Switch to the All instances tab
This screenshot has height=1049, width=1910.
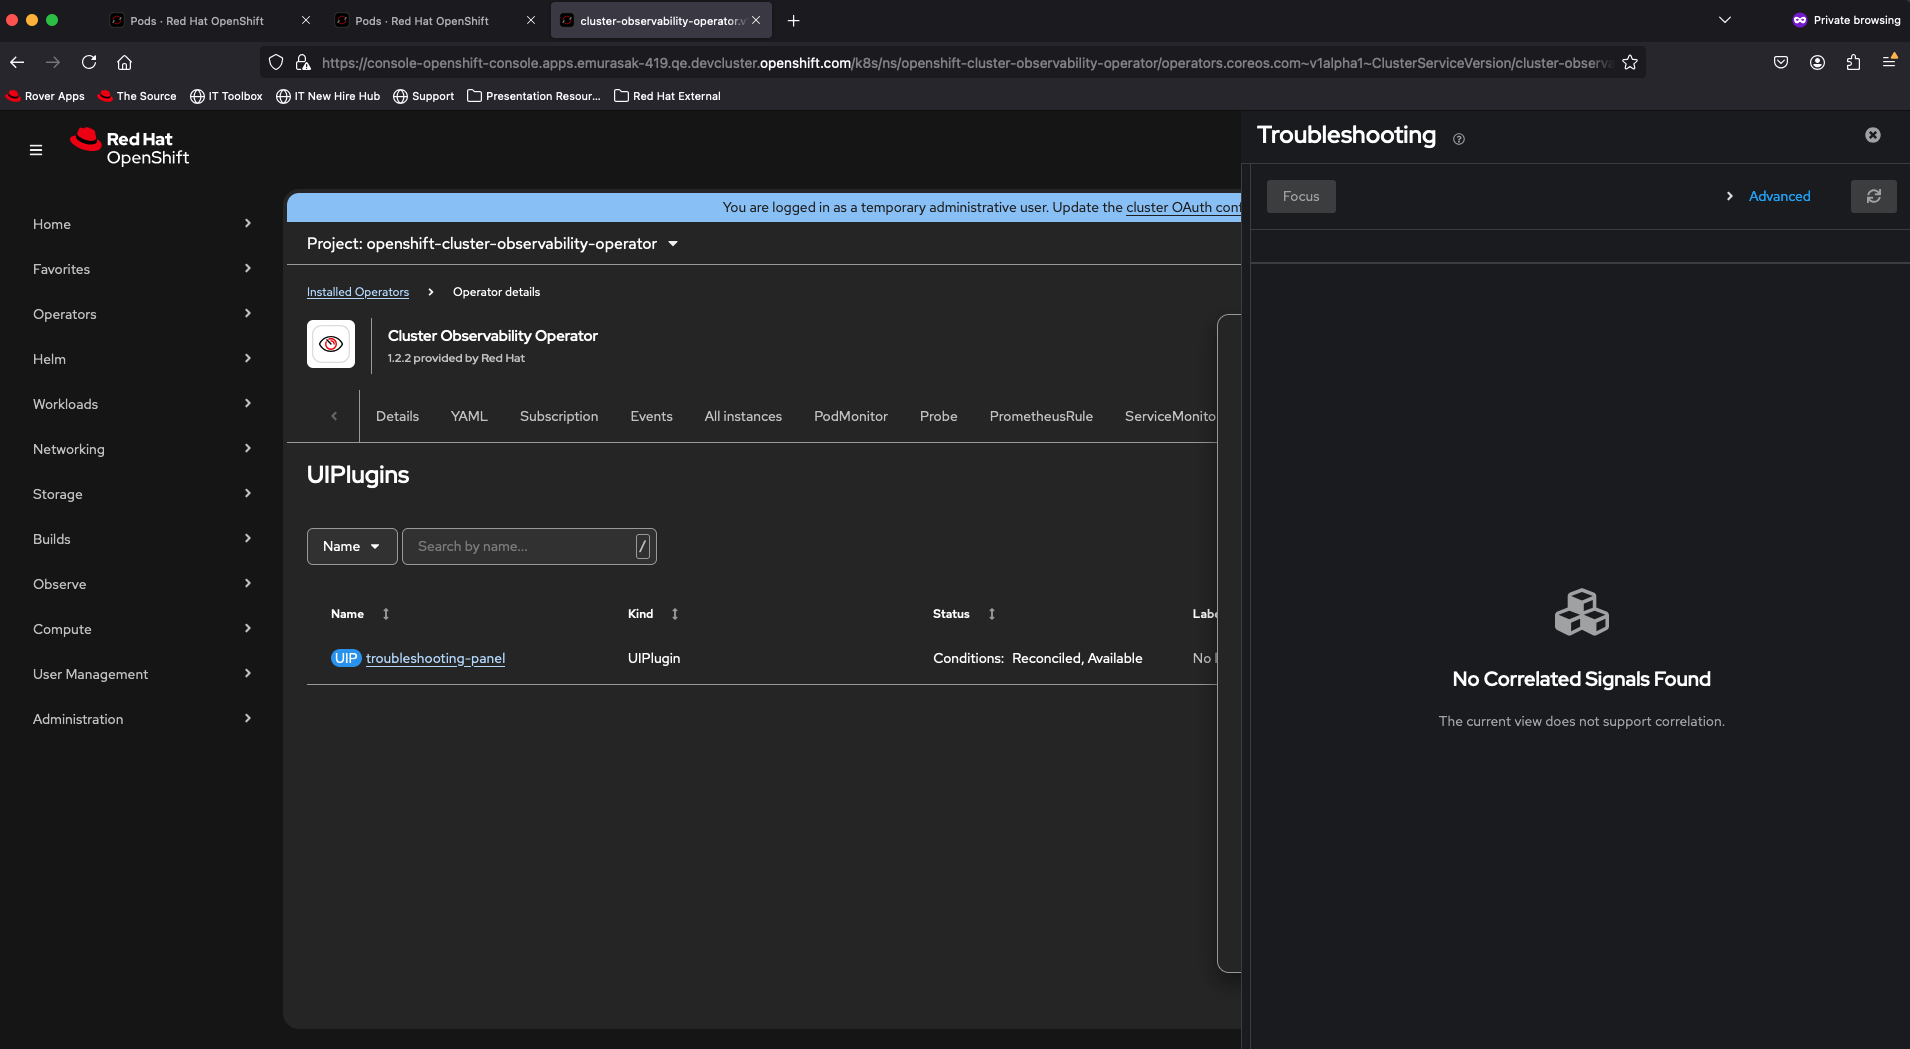pos(743,416)
